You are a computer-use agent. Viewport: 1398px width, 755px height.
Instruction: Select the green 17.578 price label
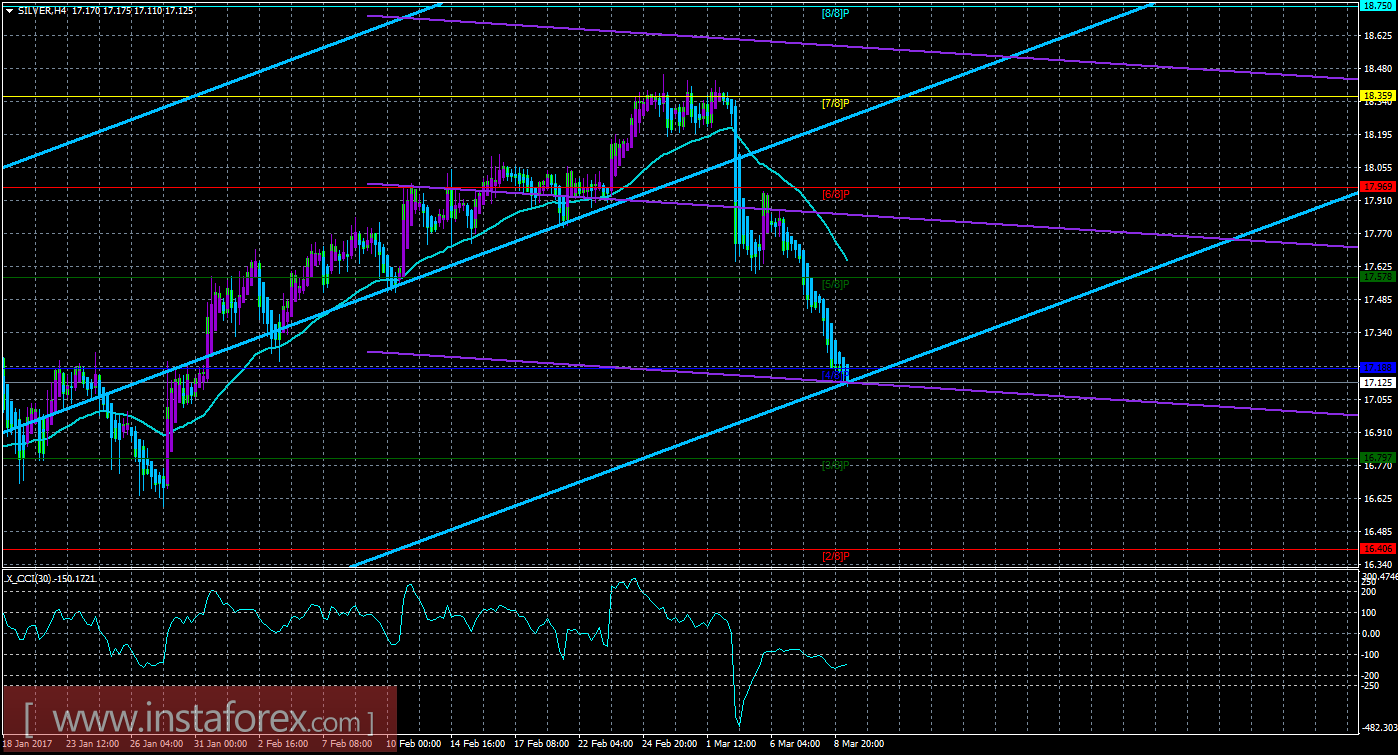pyautogui.click(x=1379, y=278)
